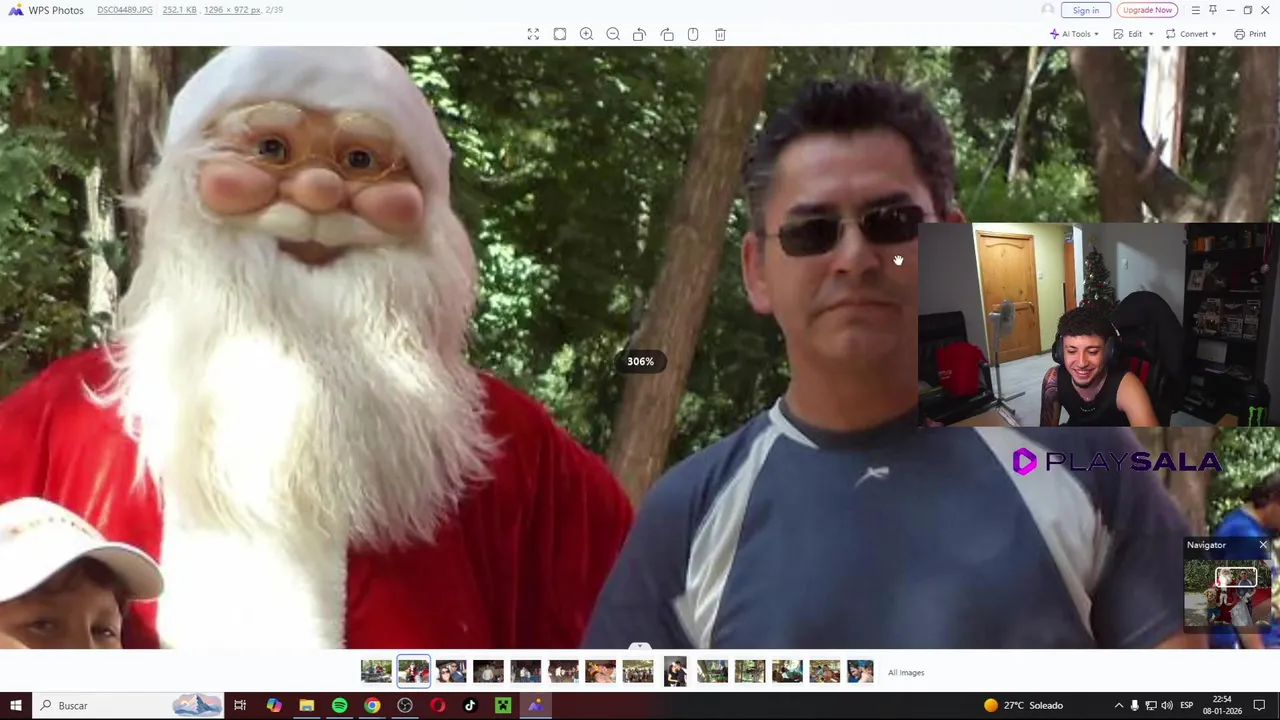Screen dimensions: 1280x720
Task: Select the third filmstrip thumbnail with sunglasses couple
Action: pyautogui.click(x=451, y=671)
